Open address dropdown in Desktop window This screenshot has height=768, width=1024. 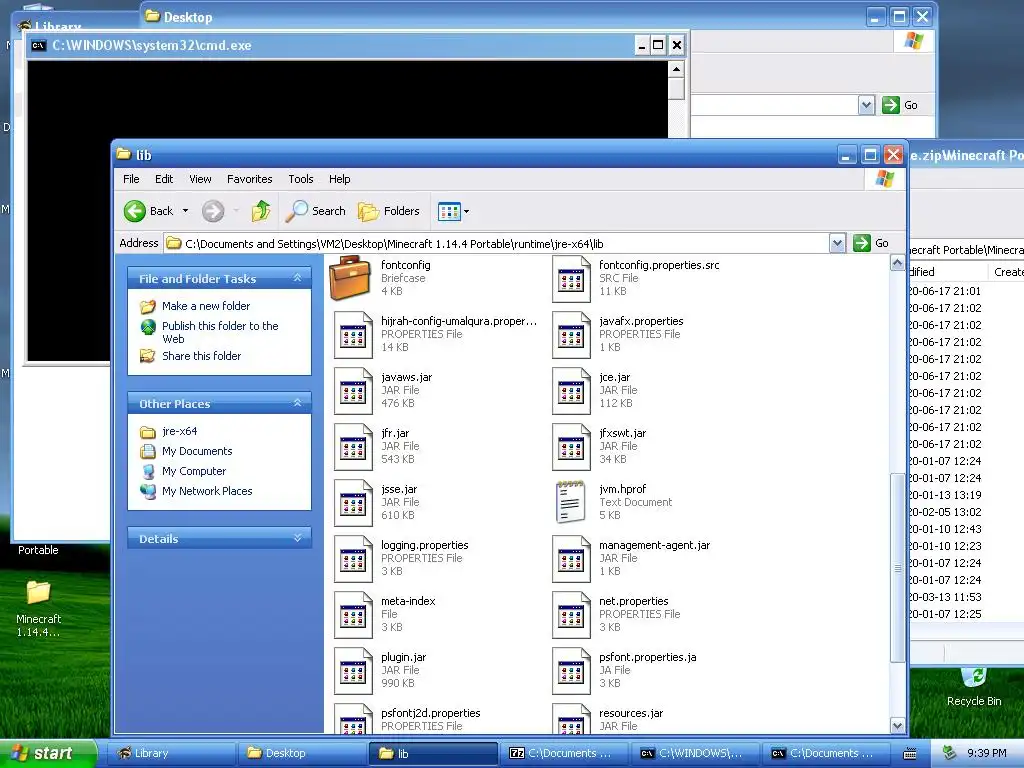pyautogui.click(x=867, y=105)
